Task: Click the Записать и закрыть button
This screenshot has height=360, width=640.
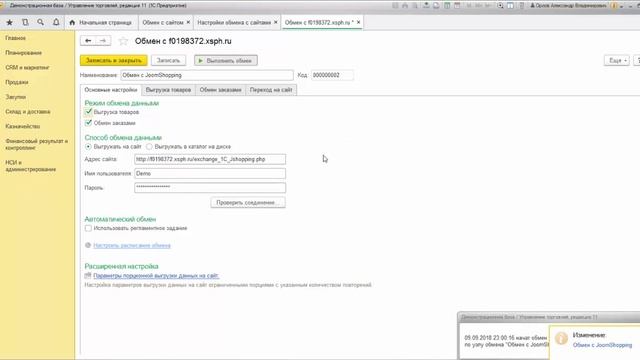Action: click(x=113, y=60)
